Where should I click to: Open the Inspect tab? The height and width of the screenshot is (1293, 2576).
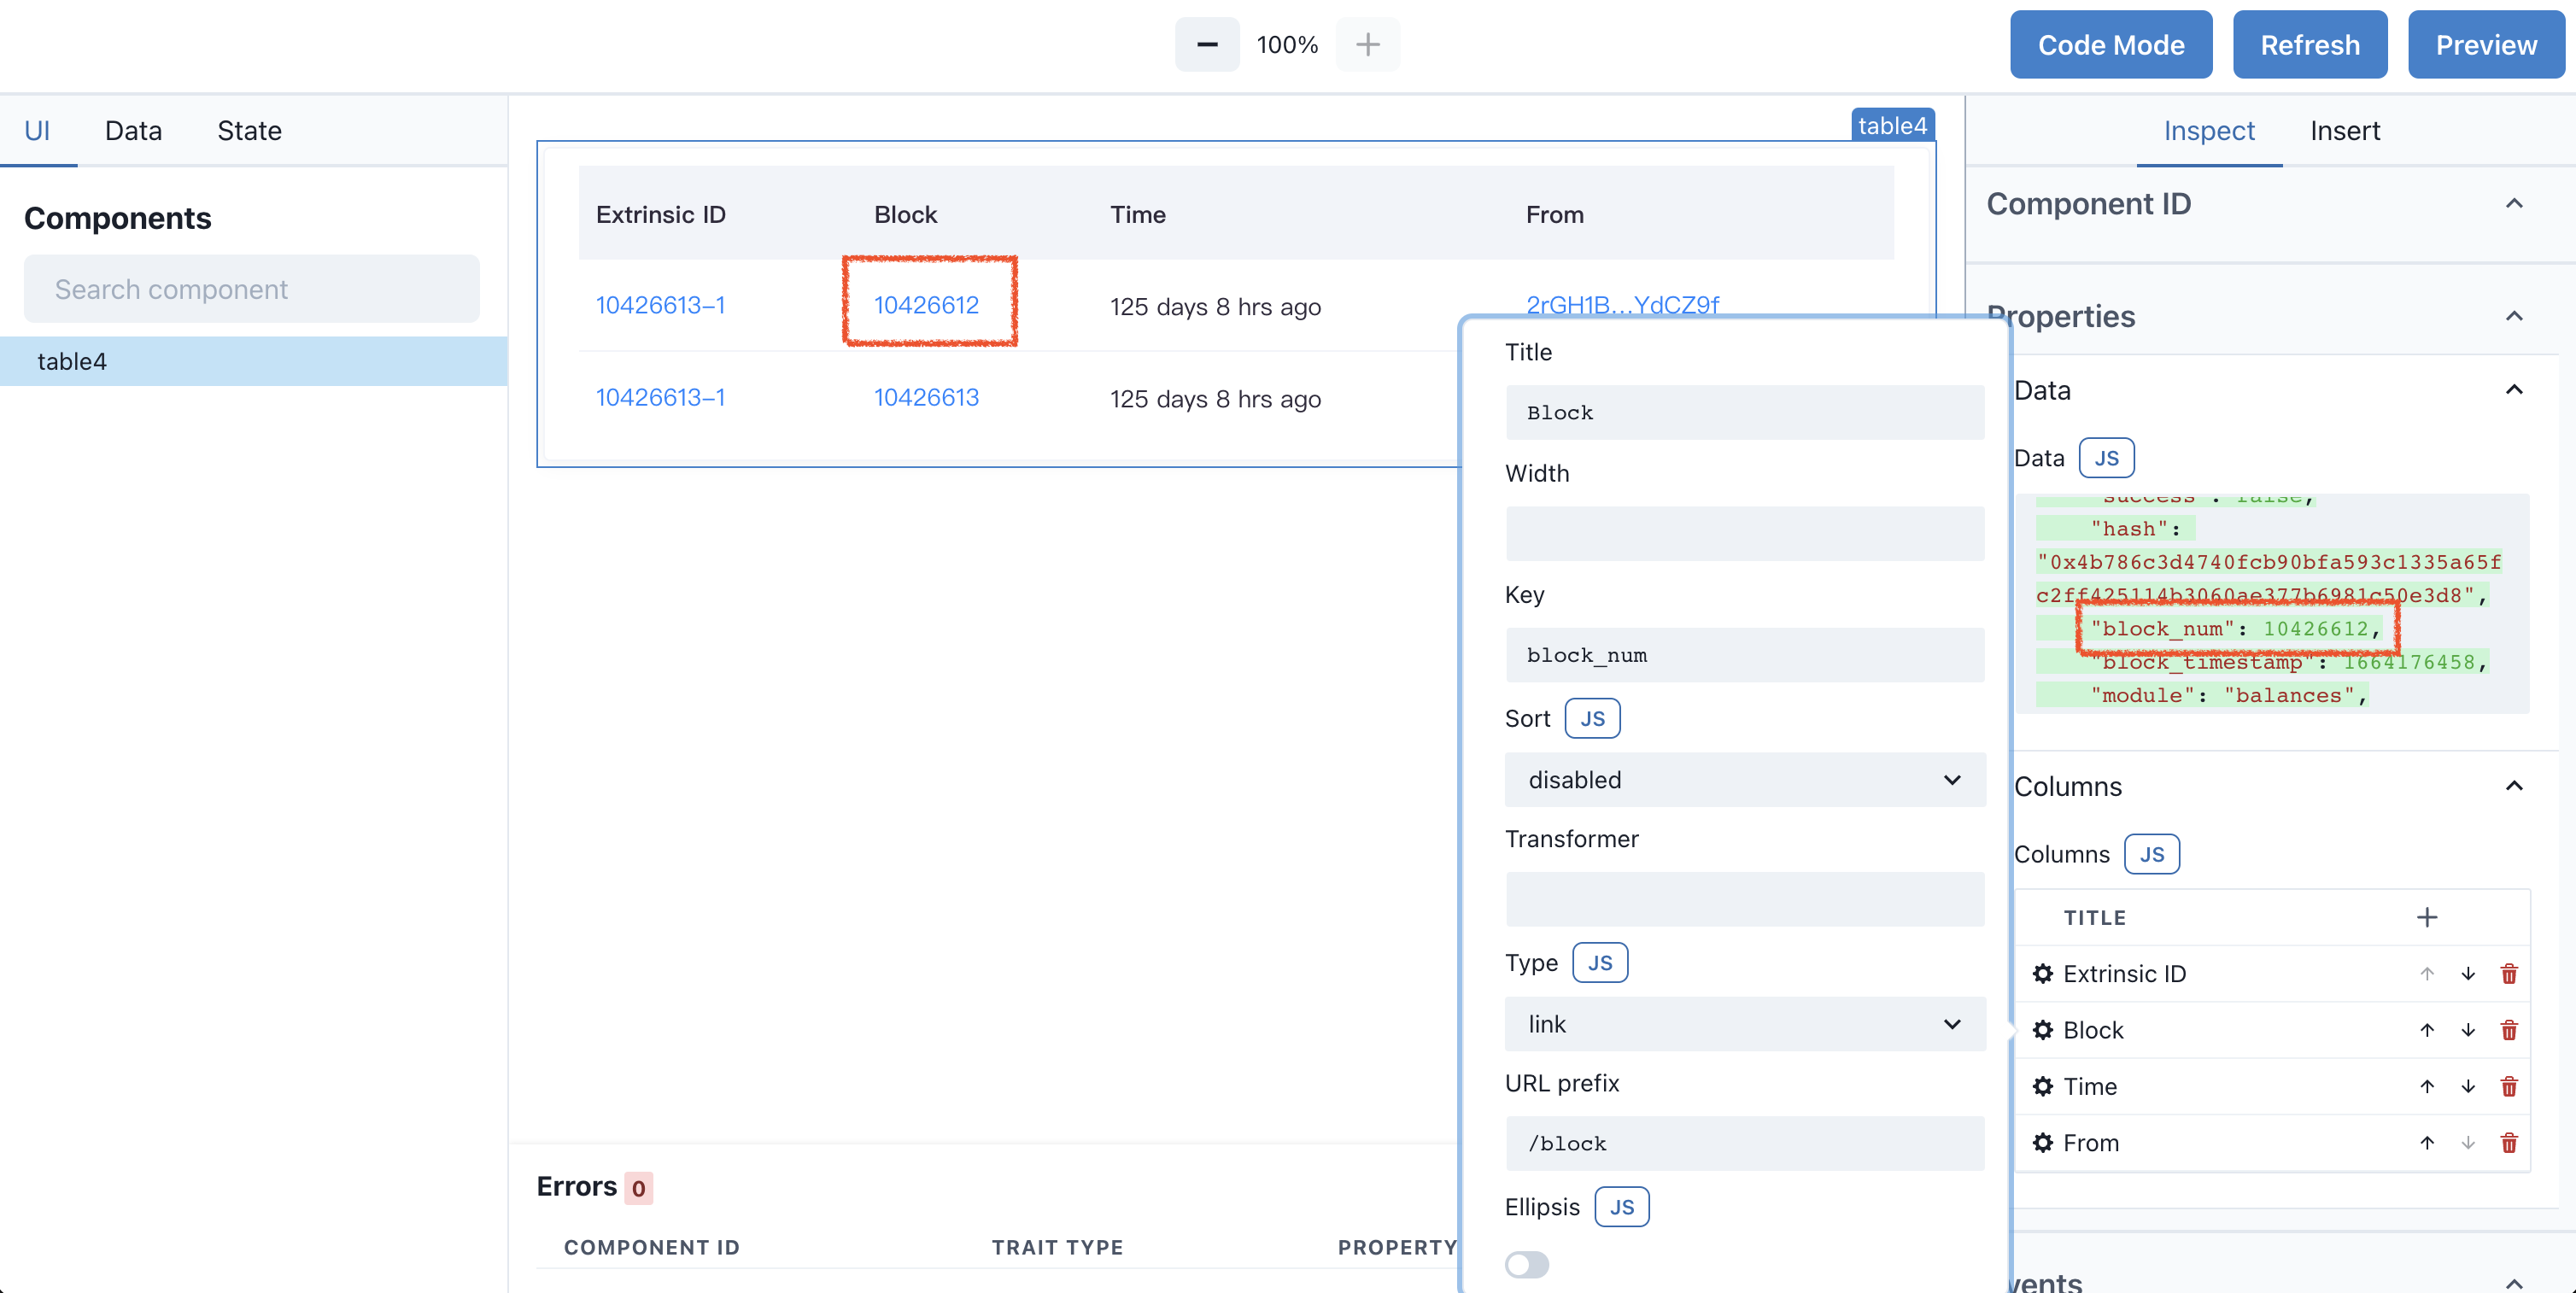point(2208,130)
